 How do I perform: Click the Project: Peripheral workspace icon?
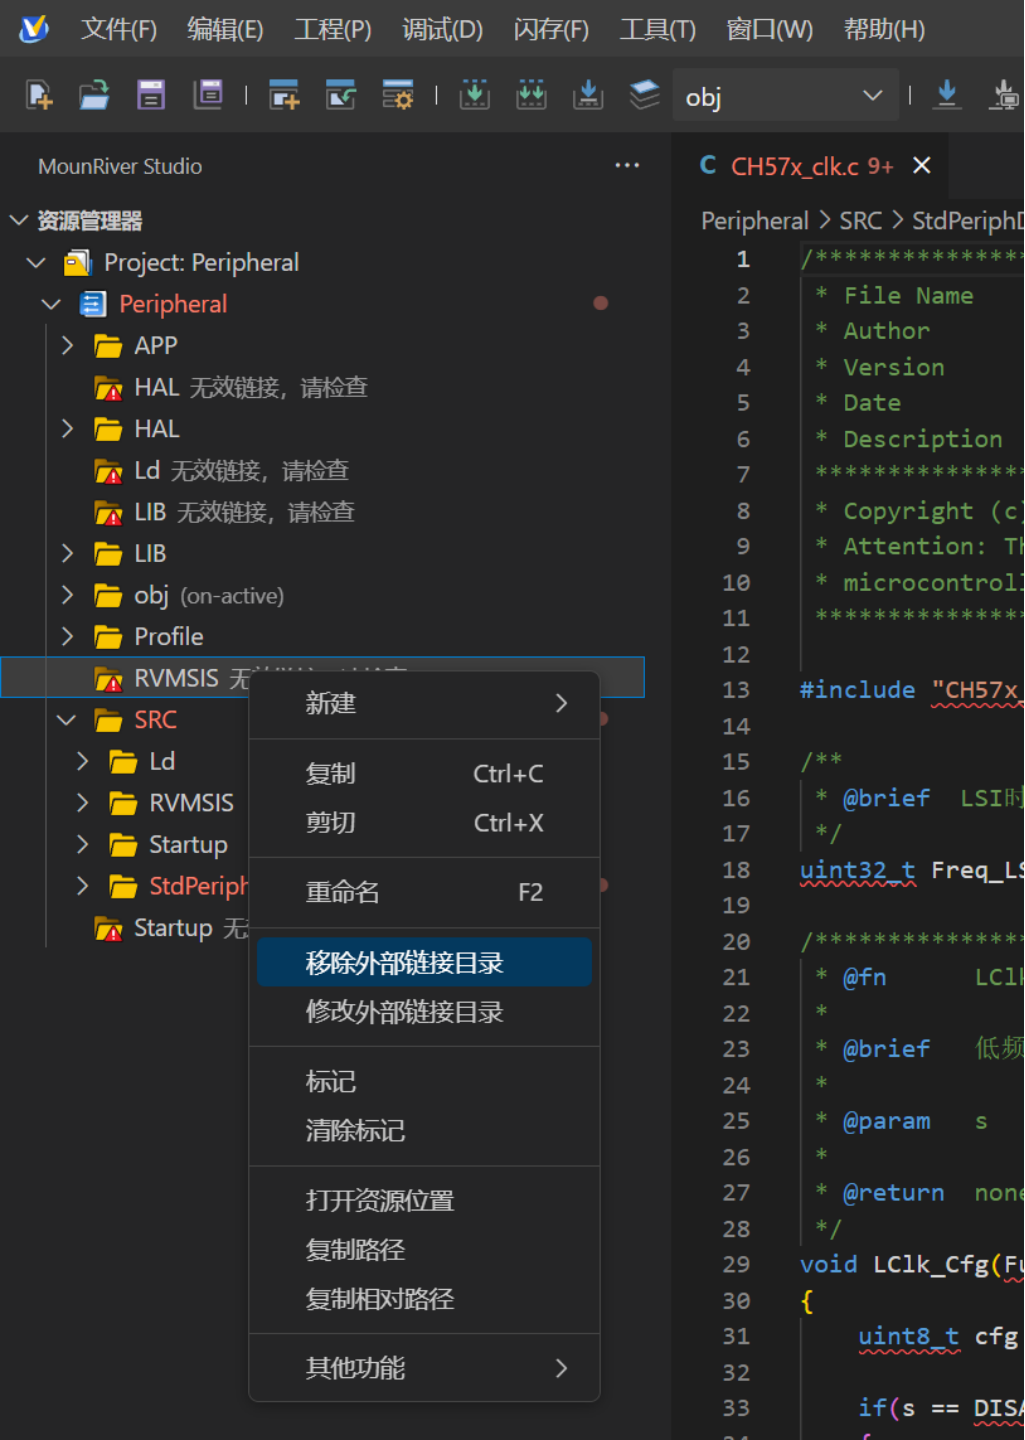click(x=77, y=263)
